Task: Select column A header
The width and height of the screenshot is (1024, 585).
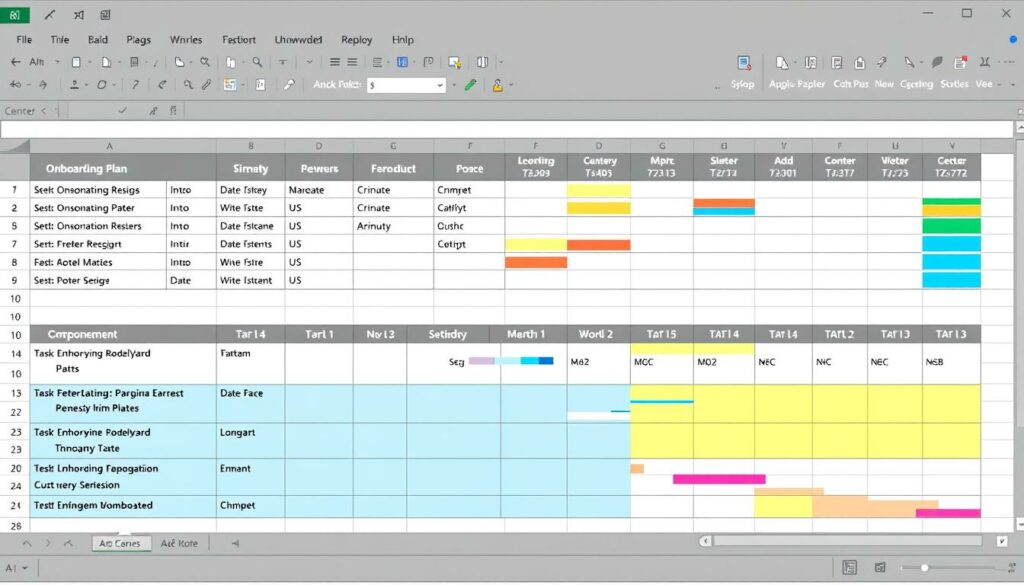Action: click(109, 146)
